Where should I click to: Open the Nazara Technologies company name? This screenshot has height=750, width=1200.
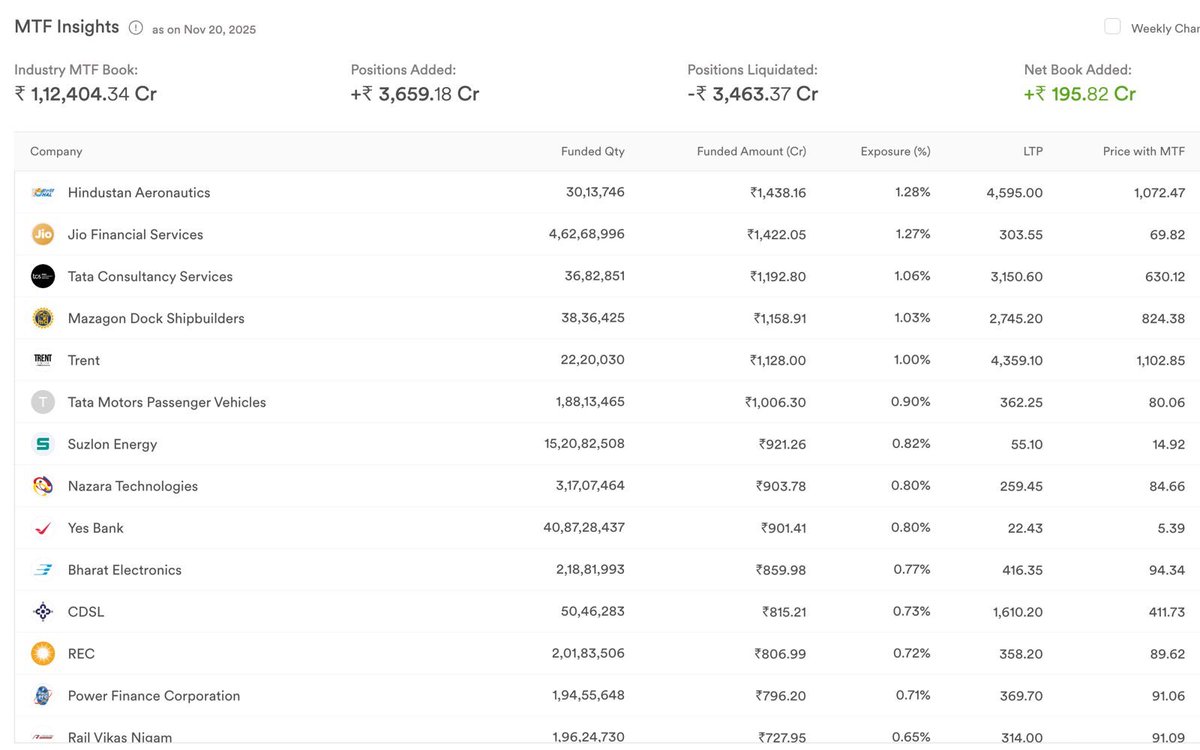point(133,486)
